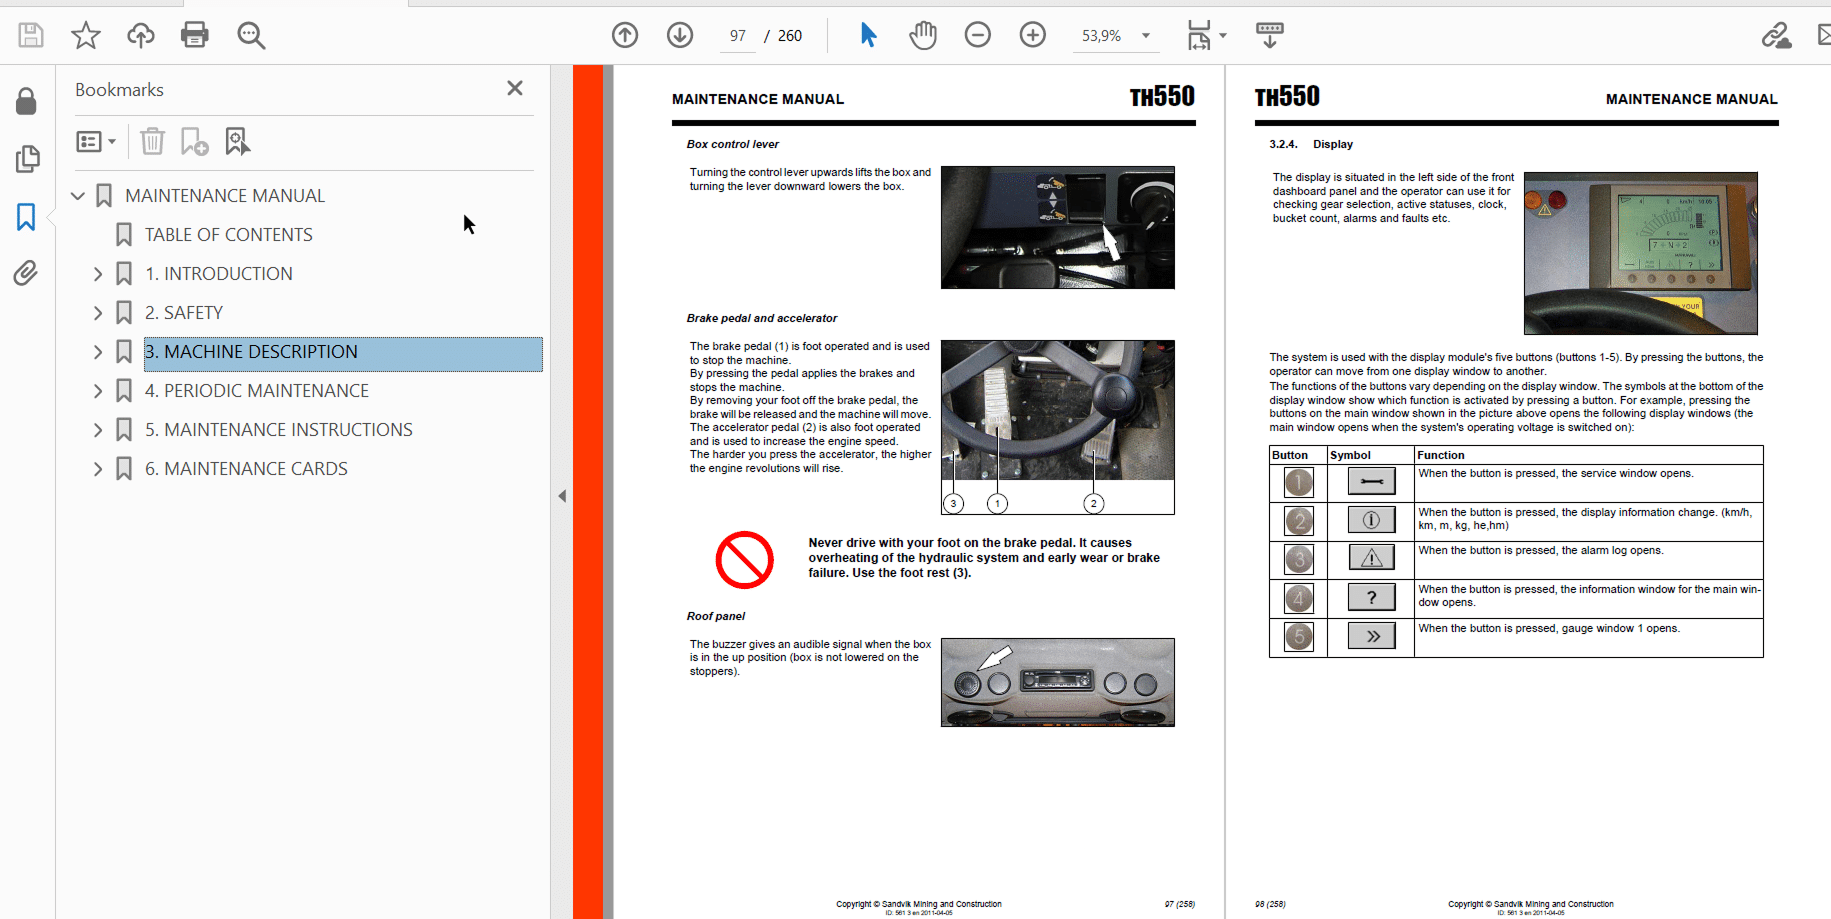Image resolution: width=1831 pixels, height=919 pixels.
Task: Zoom in with the plus icon
Action: click(x=1032, y=36)
